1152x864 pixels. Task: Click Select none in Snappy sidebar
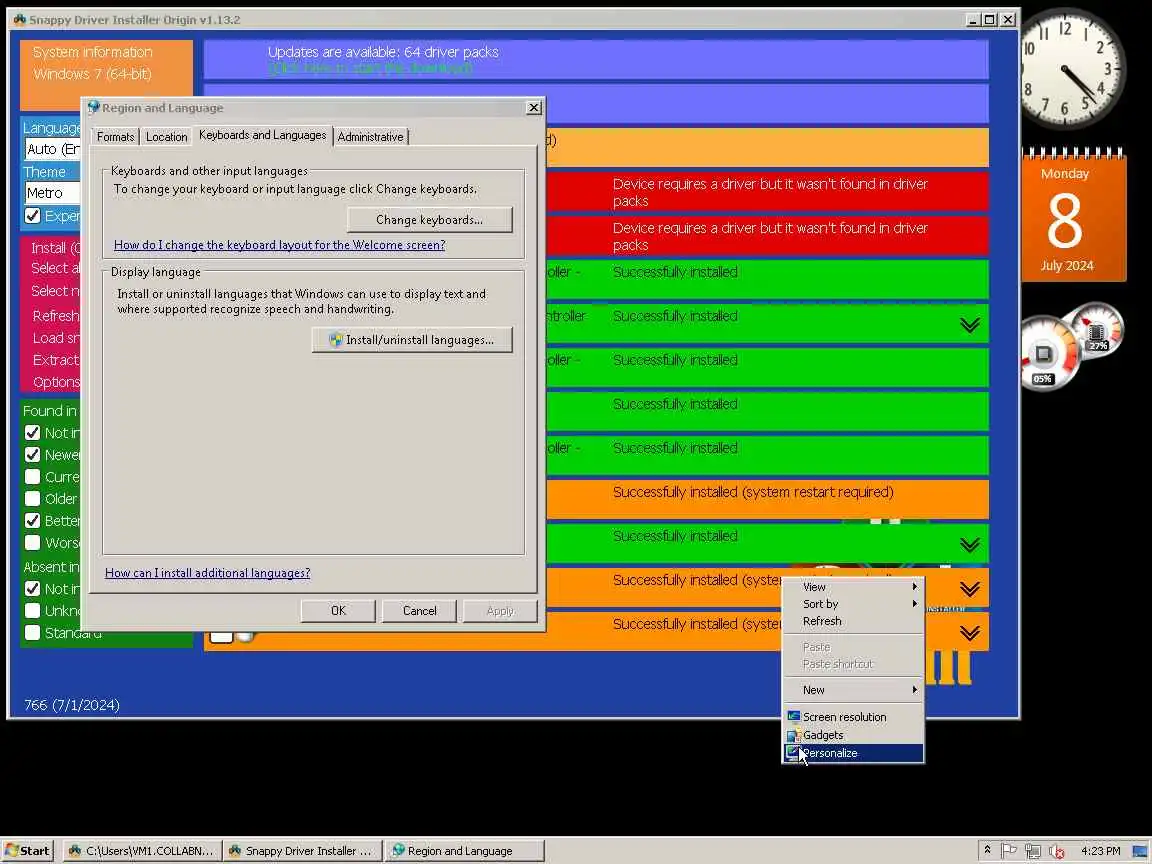tap(56, 291)
